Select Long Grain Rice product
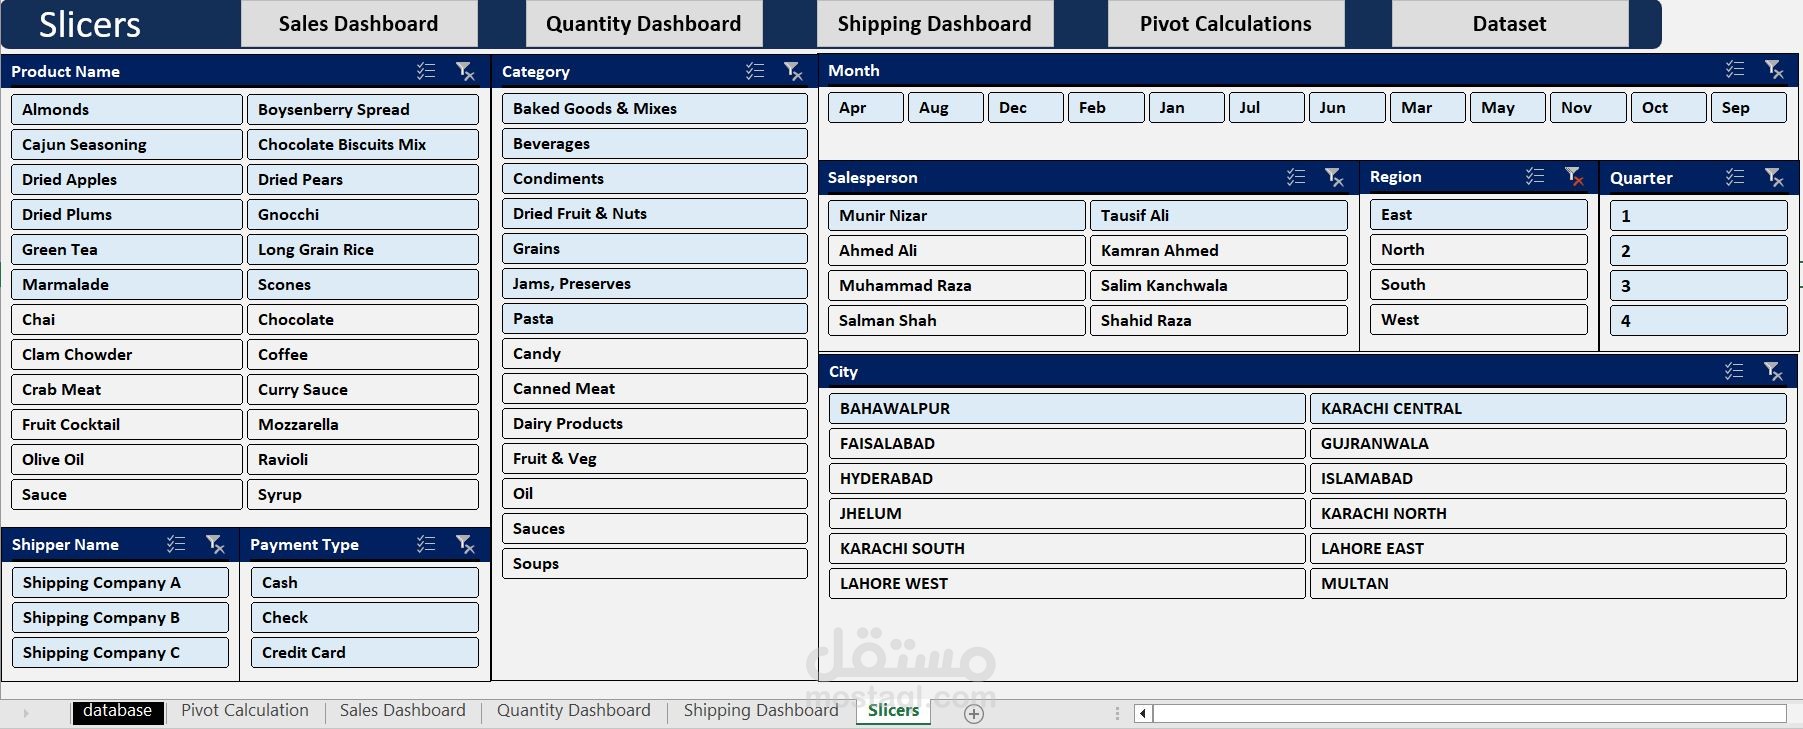The image size is (1803, 729). pyautogui.click(x=363, y=249)
